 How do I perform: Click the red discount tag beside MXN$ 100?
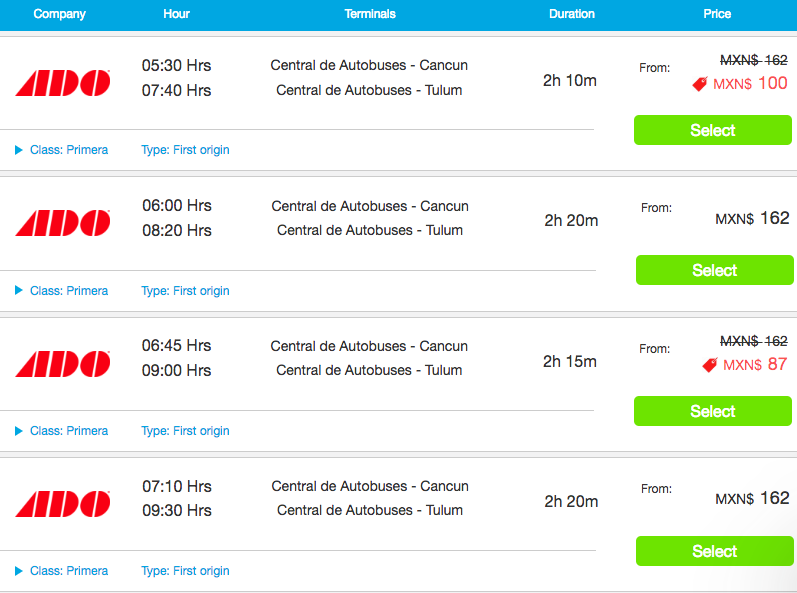point(700,84)
